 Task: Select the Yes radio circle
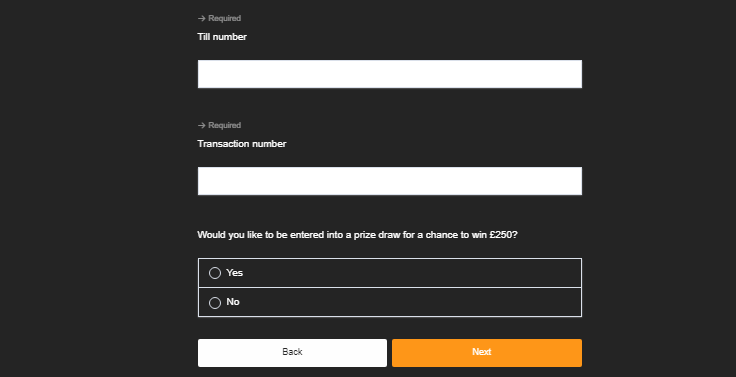pos(215,273)
